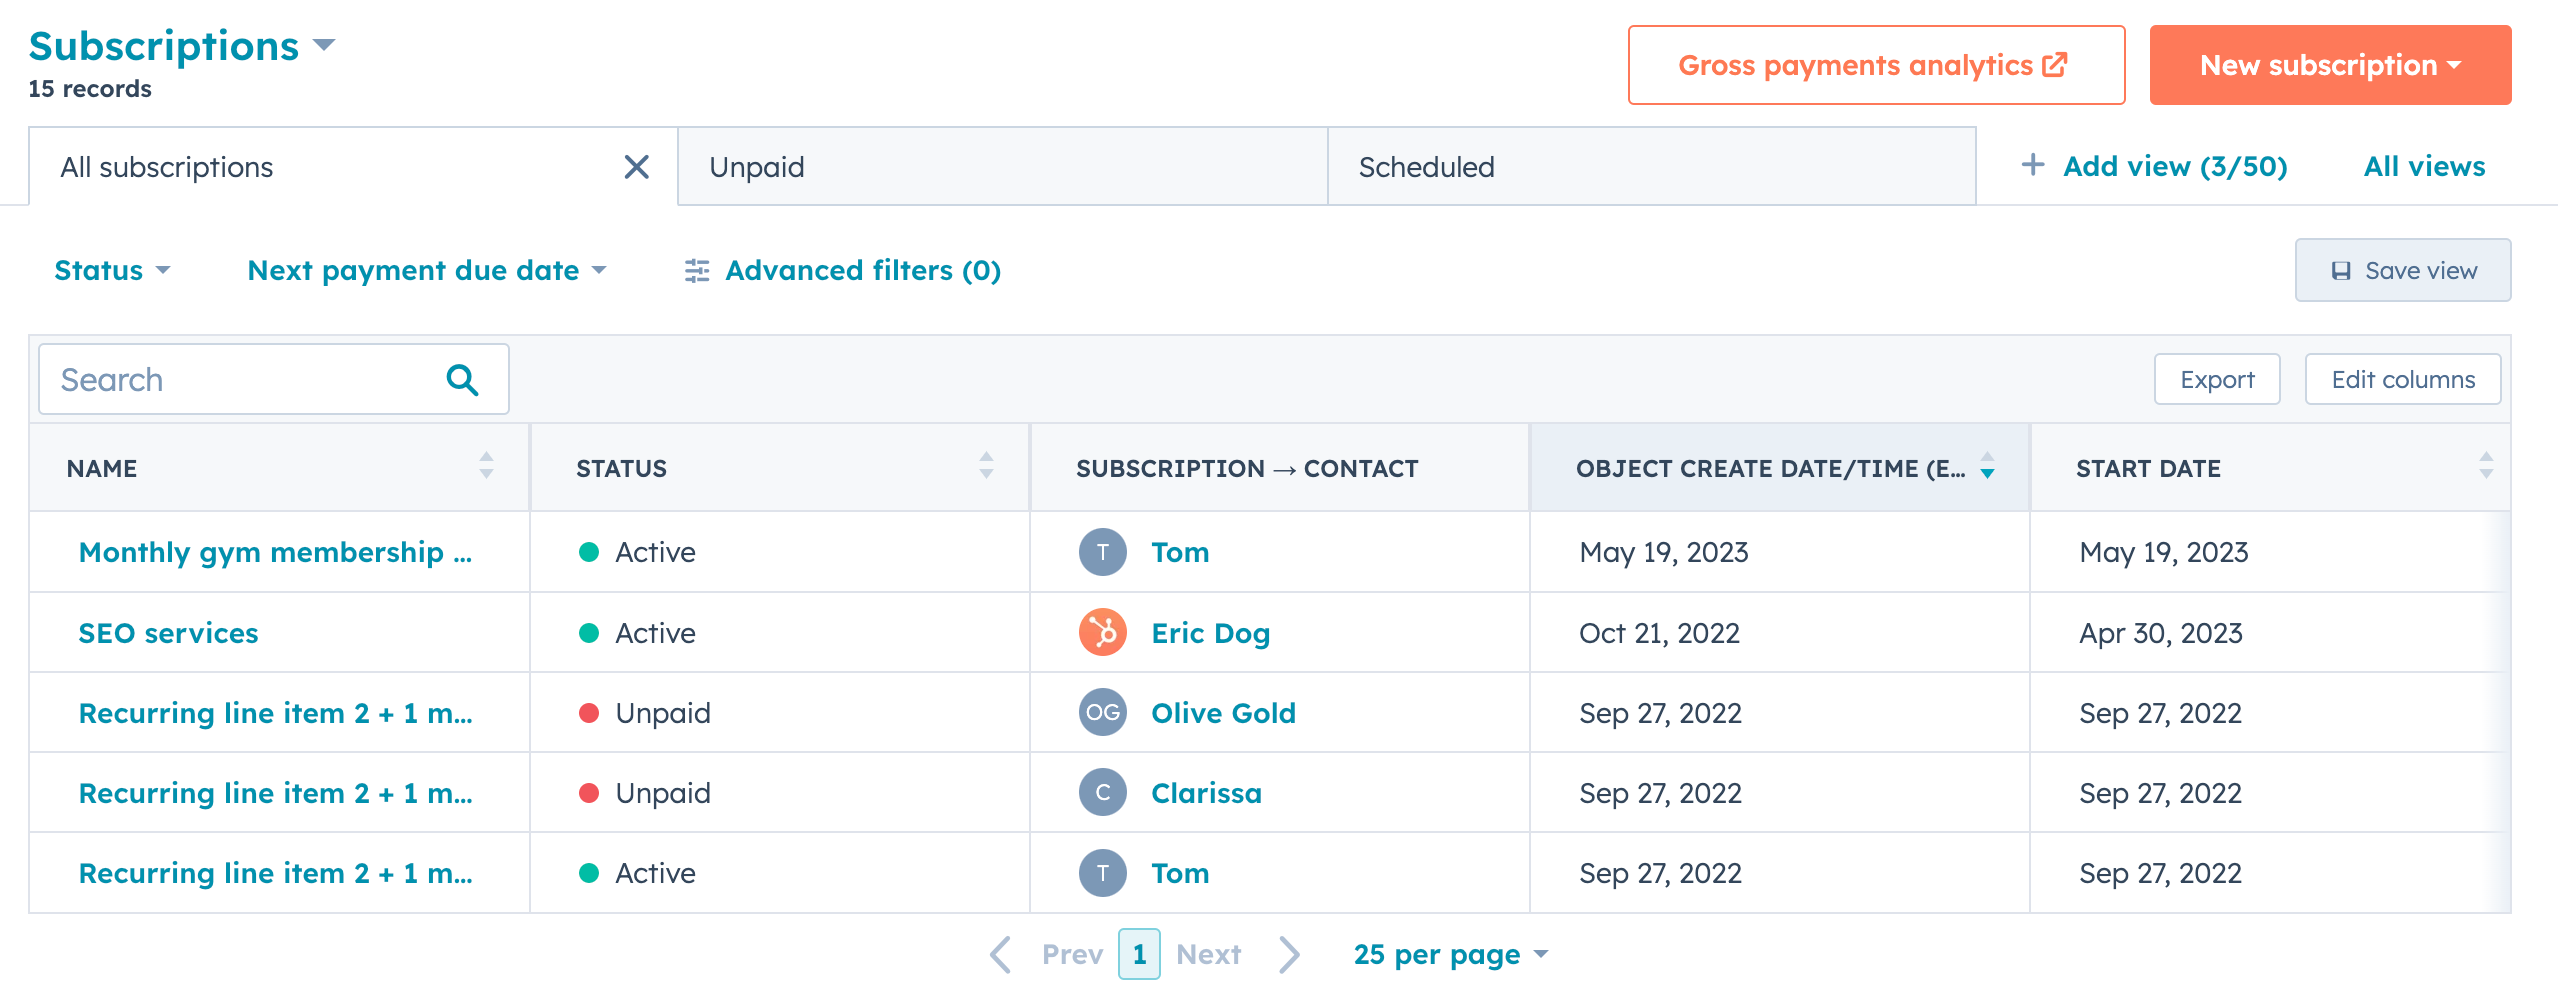
Task: Sort the Name column using its sort arrows
Action: point(487,467)
